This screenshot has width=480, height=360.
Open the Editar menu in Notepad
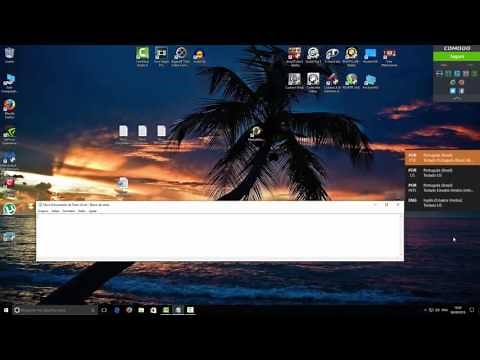[55, 211]
